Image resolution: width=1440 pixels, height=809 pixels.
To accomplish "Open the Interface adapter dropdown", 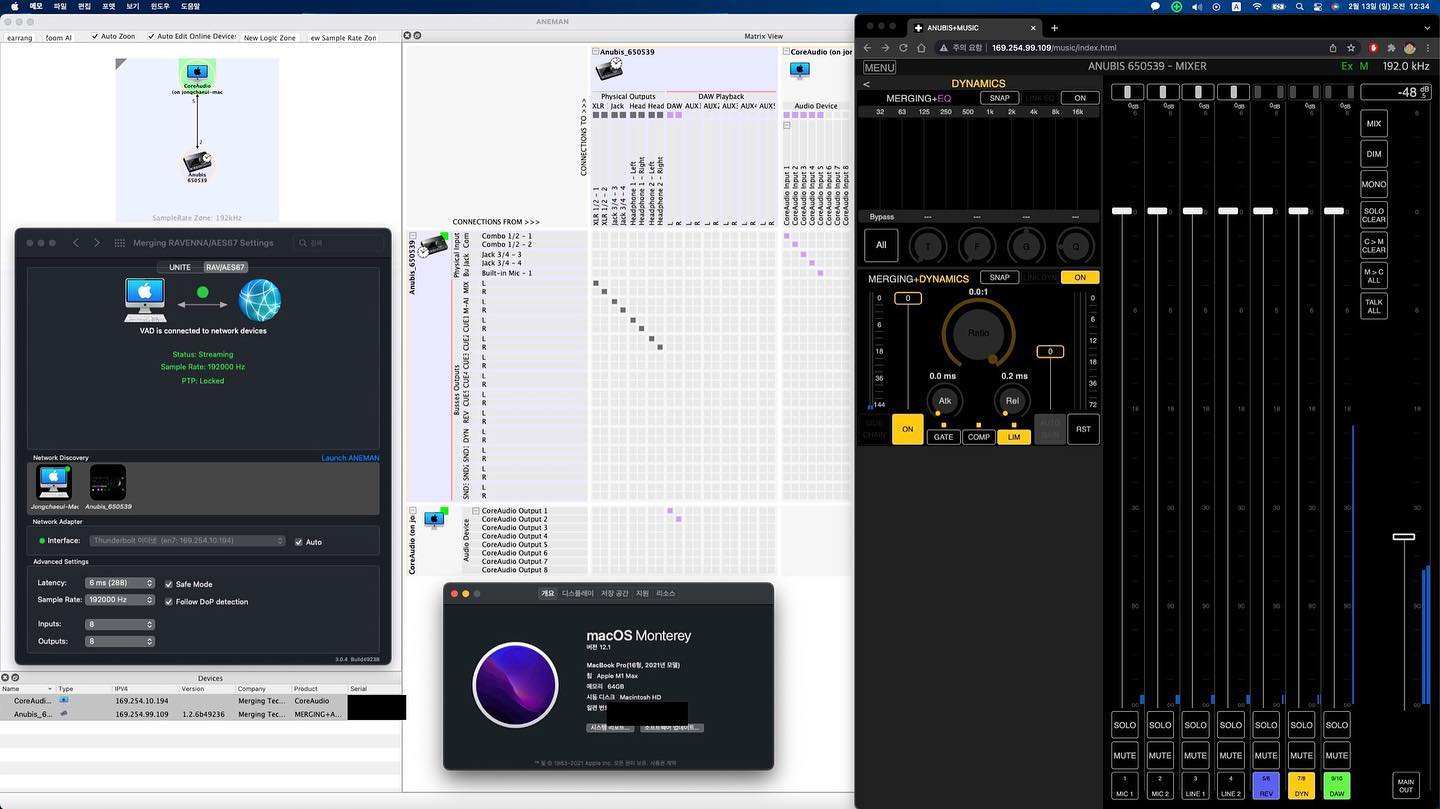I will 188,541.
